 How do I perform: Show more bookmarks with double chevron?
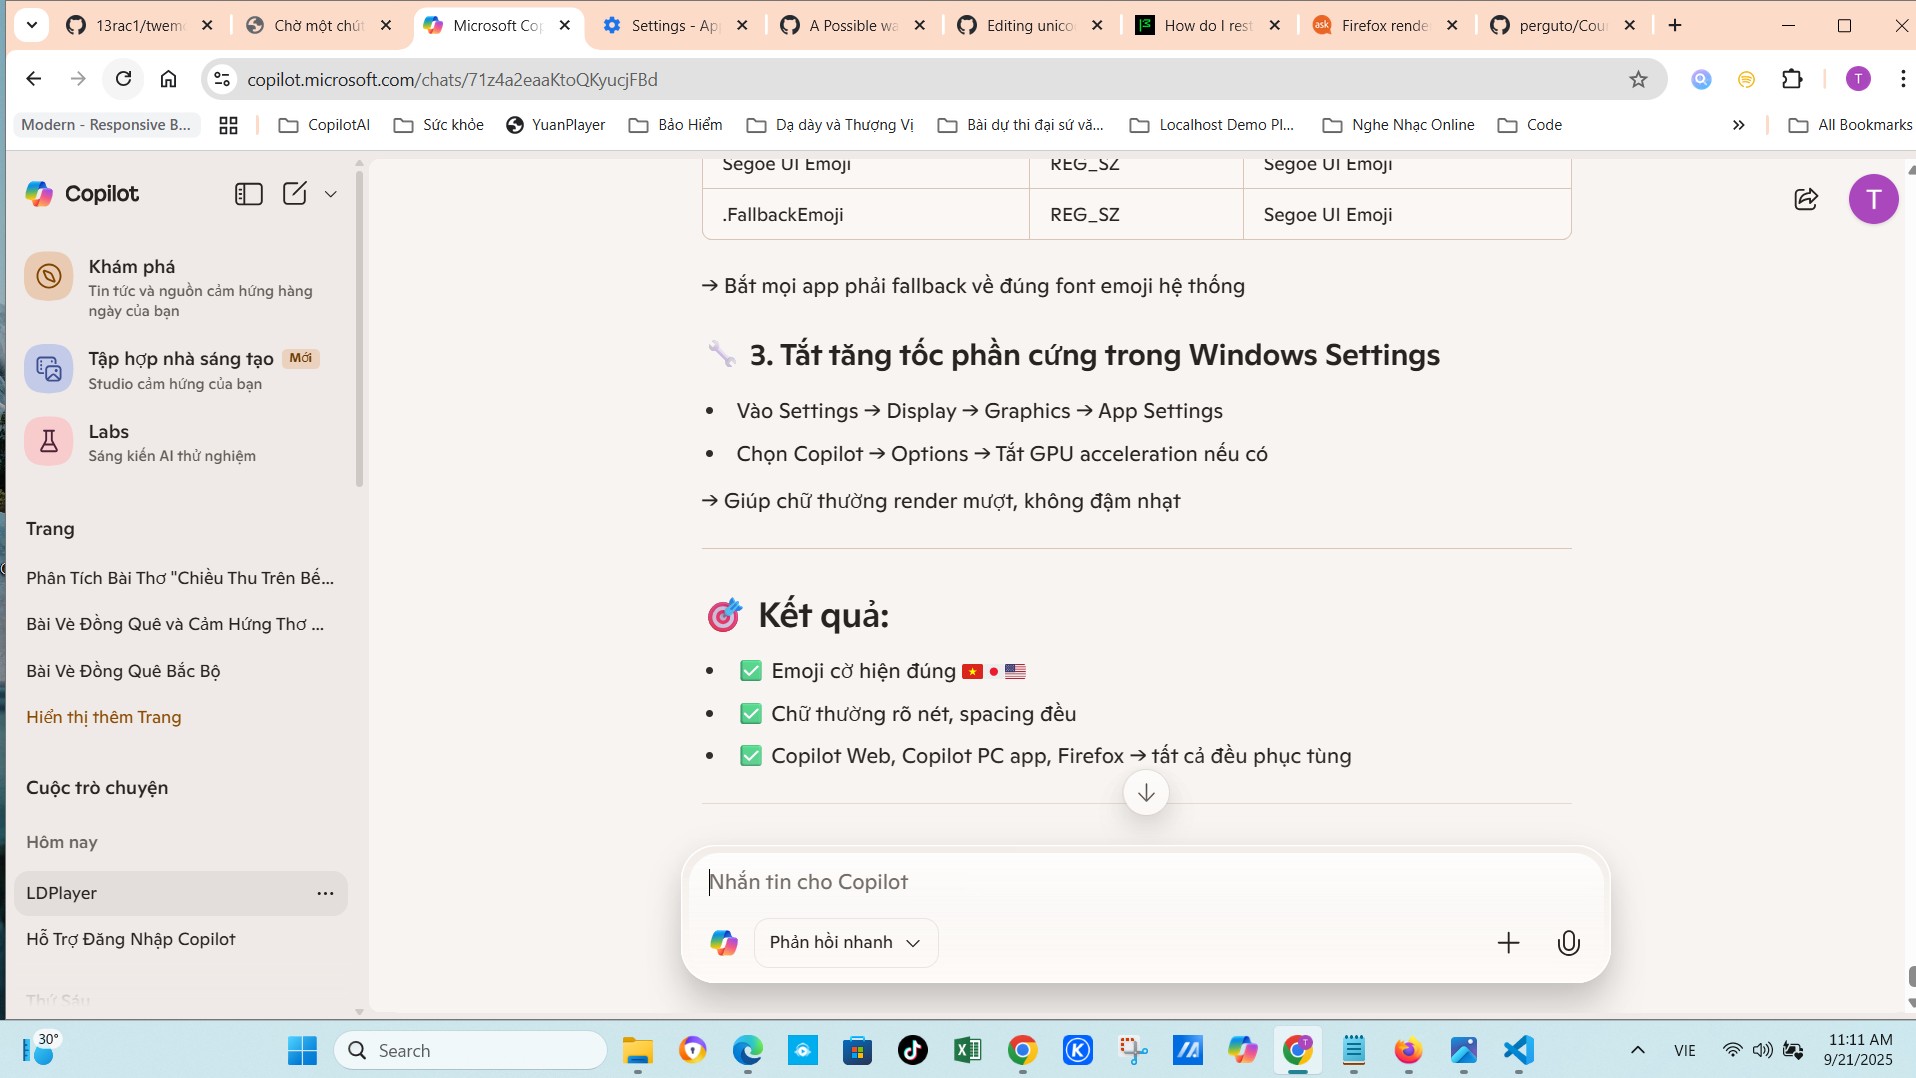(1738, 125)
